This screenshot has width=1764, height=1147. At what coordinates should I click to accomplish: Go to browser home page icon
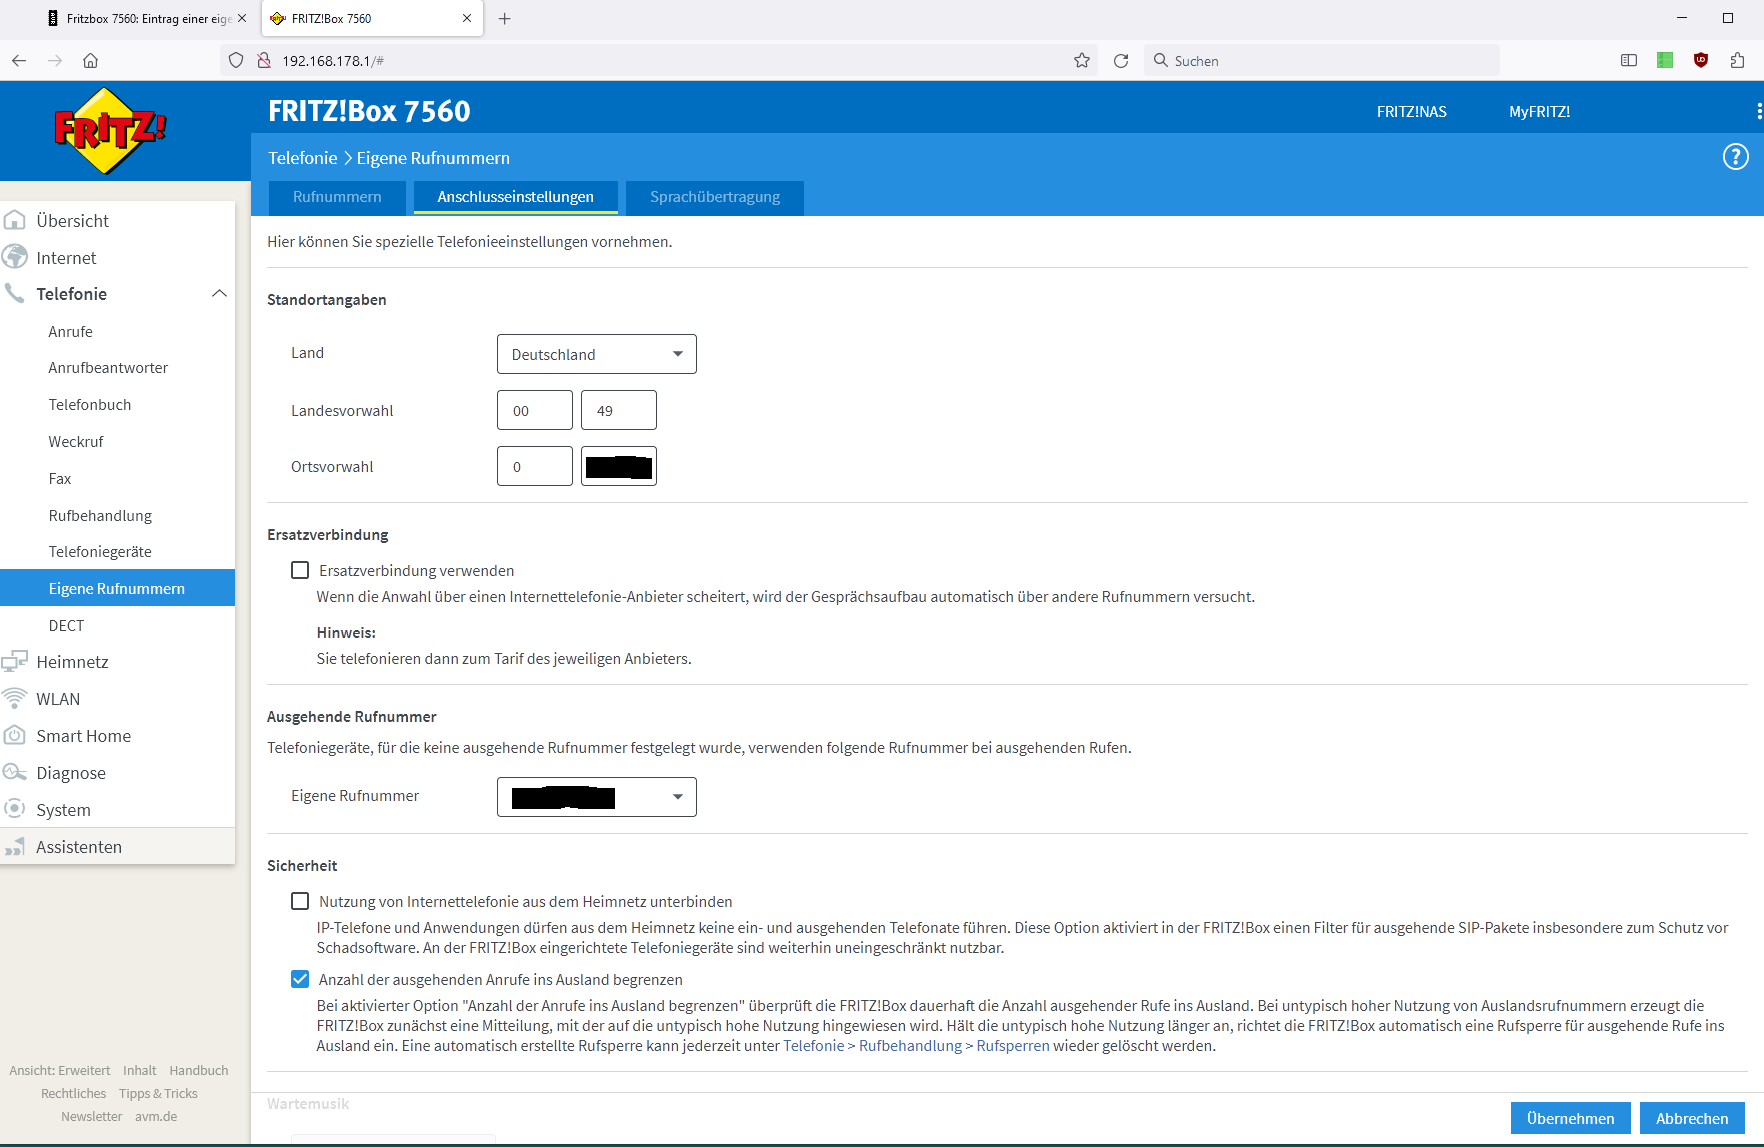[x=90, y=60]
